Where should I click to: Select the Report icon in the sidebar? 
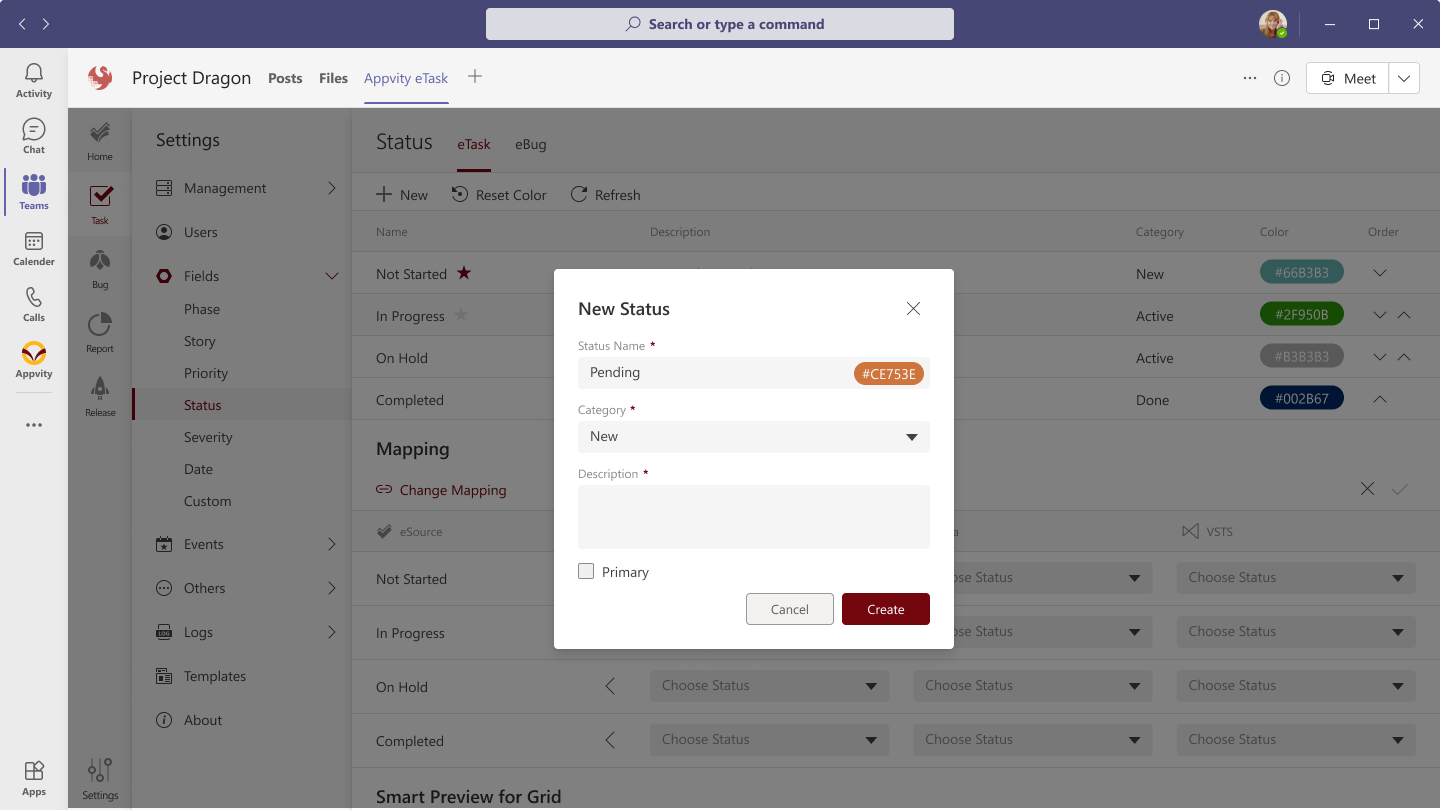coord(99,331)
